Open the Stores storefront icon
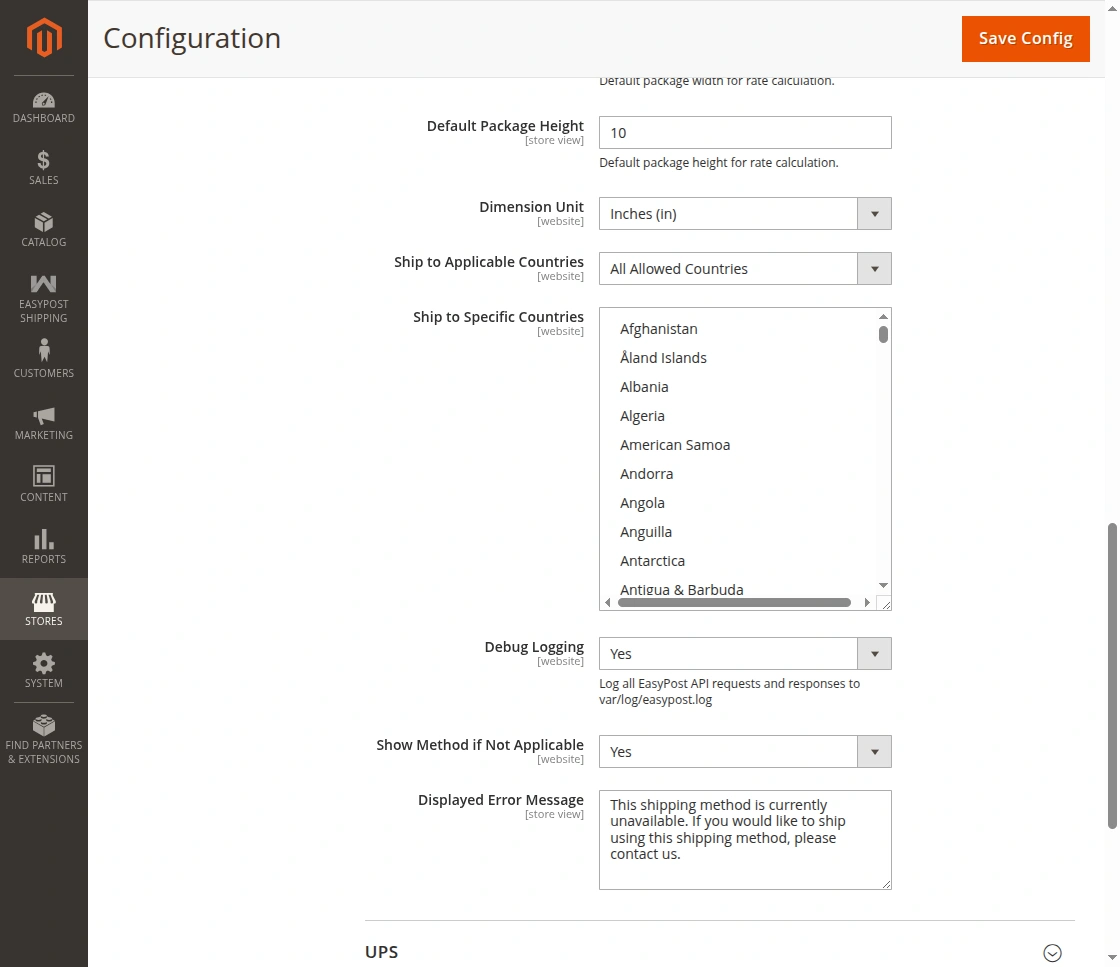Viewport: 1120px width, 967px height. coord(44,601)
